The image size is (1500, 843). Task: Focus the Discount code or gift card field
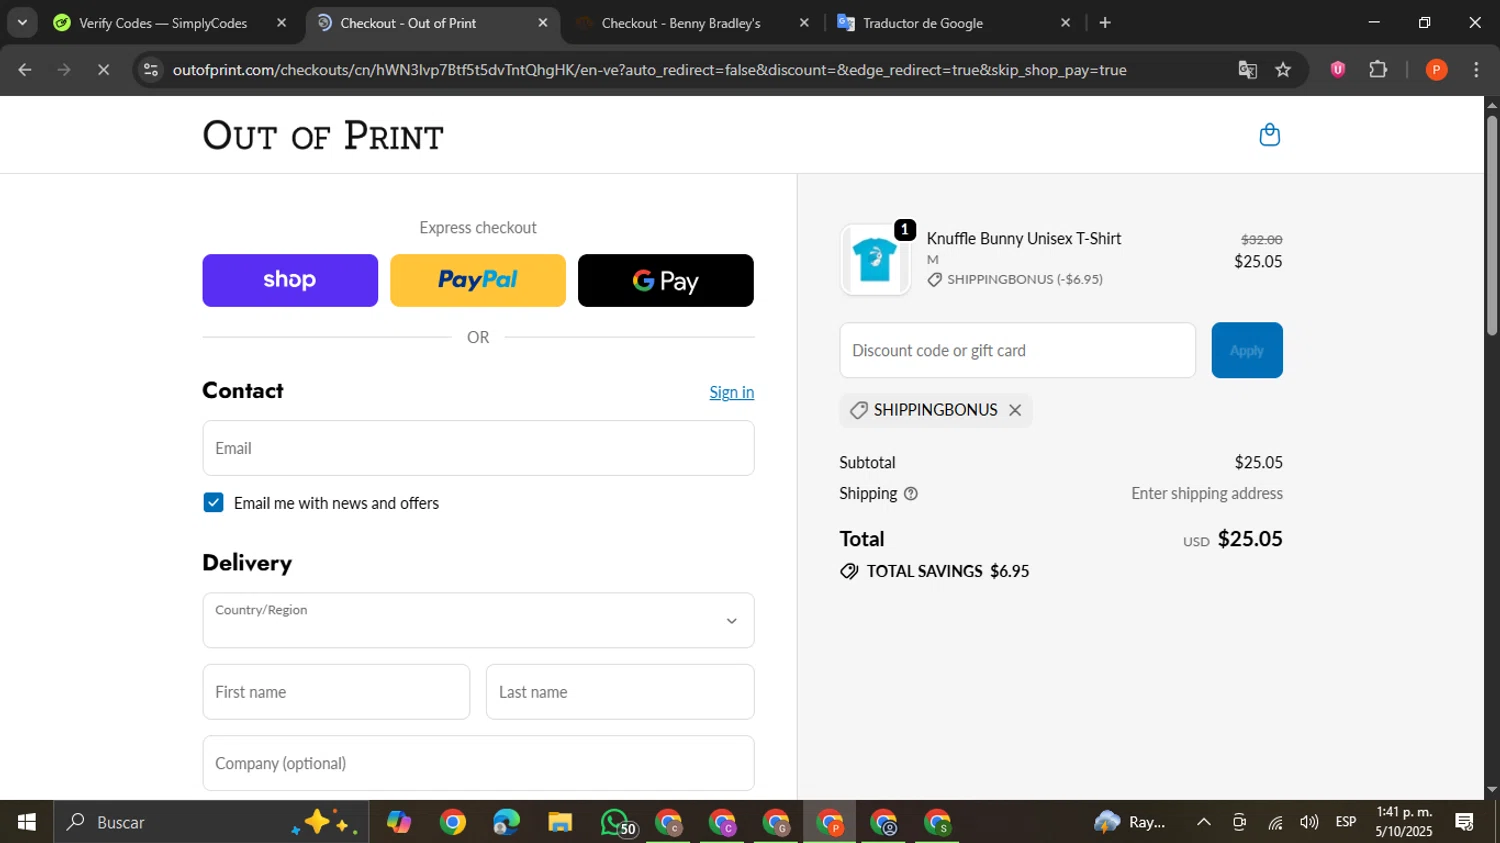tap(1017, 350)
